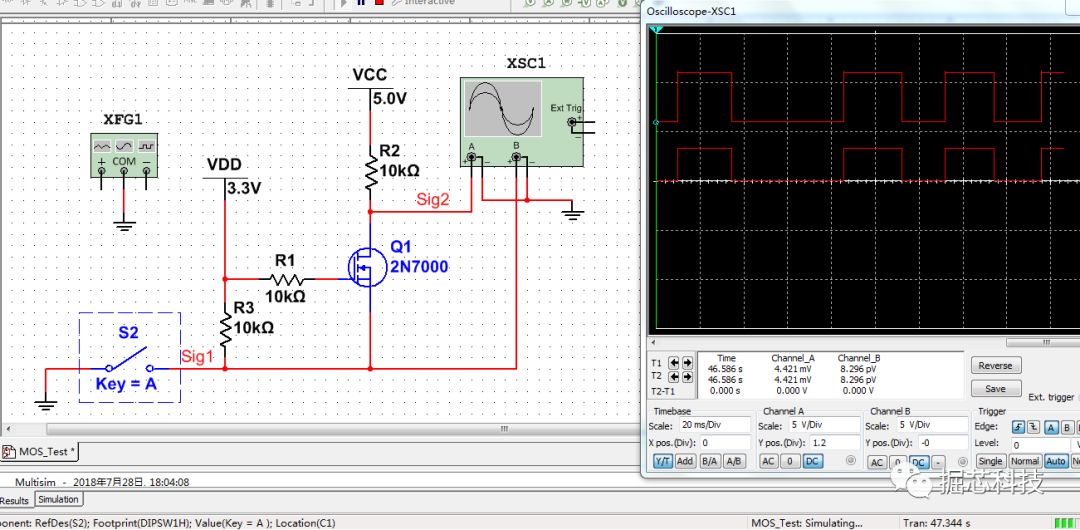Click the T1 cursor marker atop scope

pos(657,30)
